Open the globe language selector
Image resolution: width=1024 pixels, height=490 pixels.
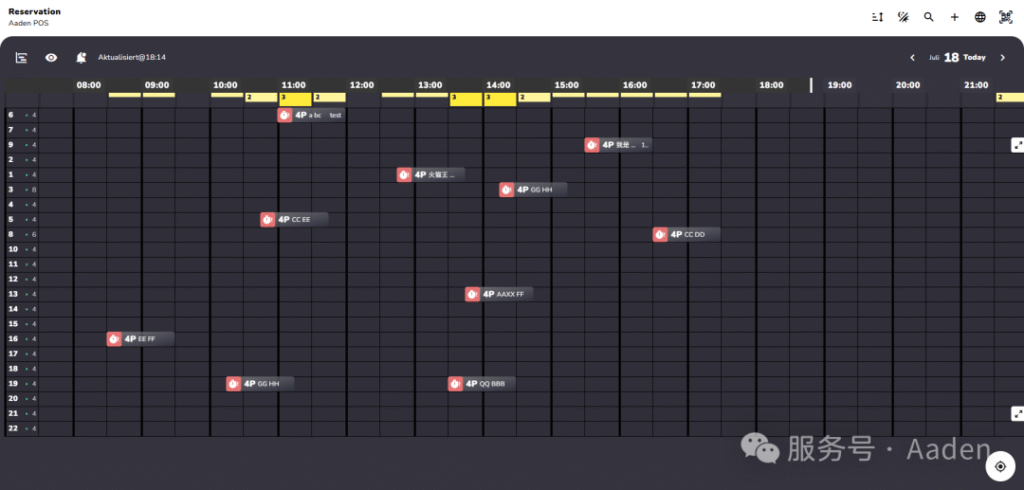tap(980, 17)
